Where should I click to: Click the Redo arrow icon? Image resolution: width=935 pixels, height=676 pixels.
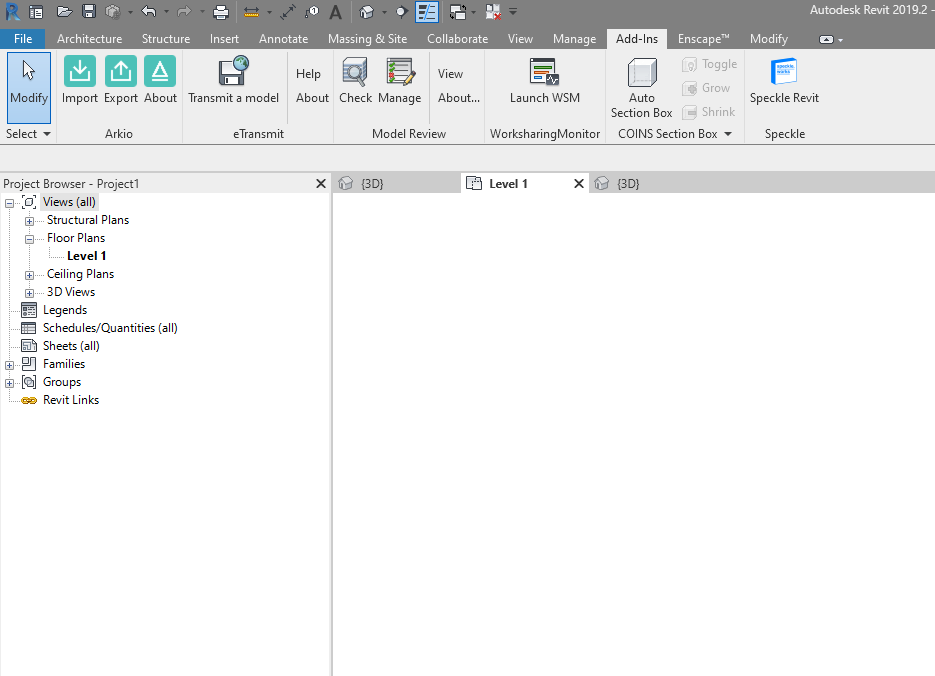point(184,11)
